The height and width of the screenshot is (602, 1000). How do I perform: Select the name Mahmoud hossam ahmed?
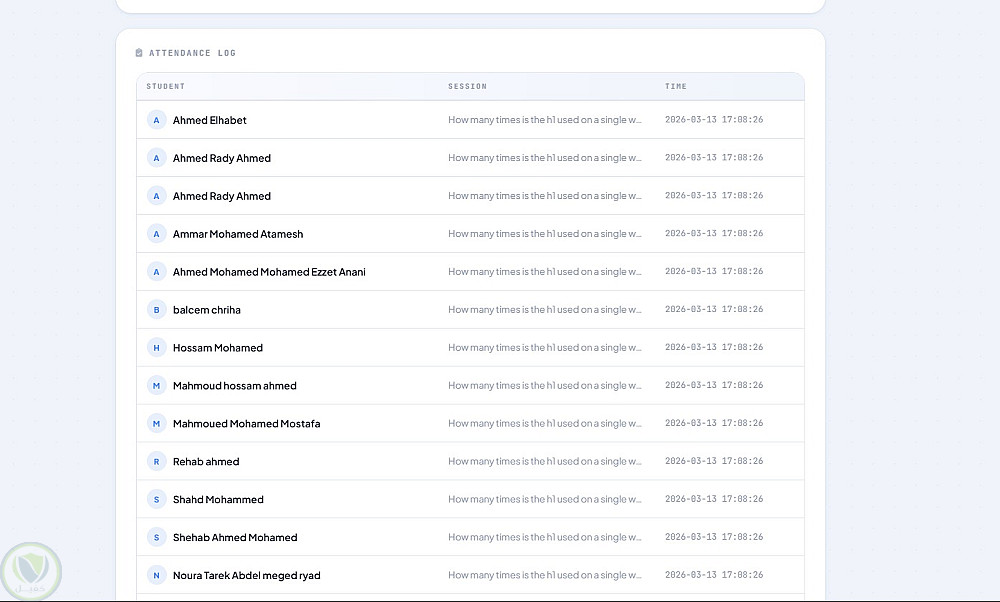234,386
